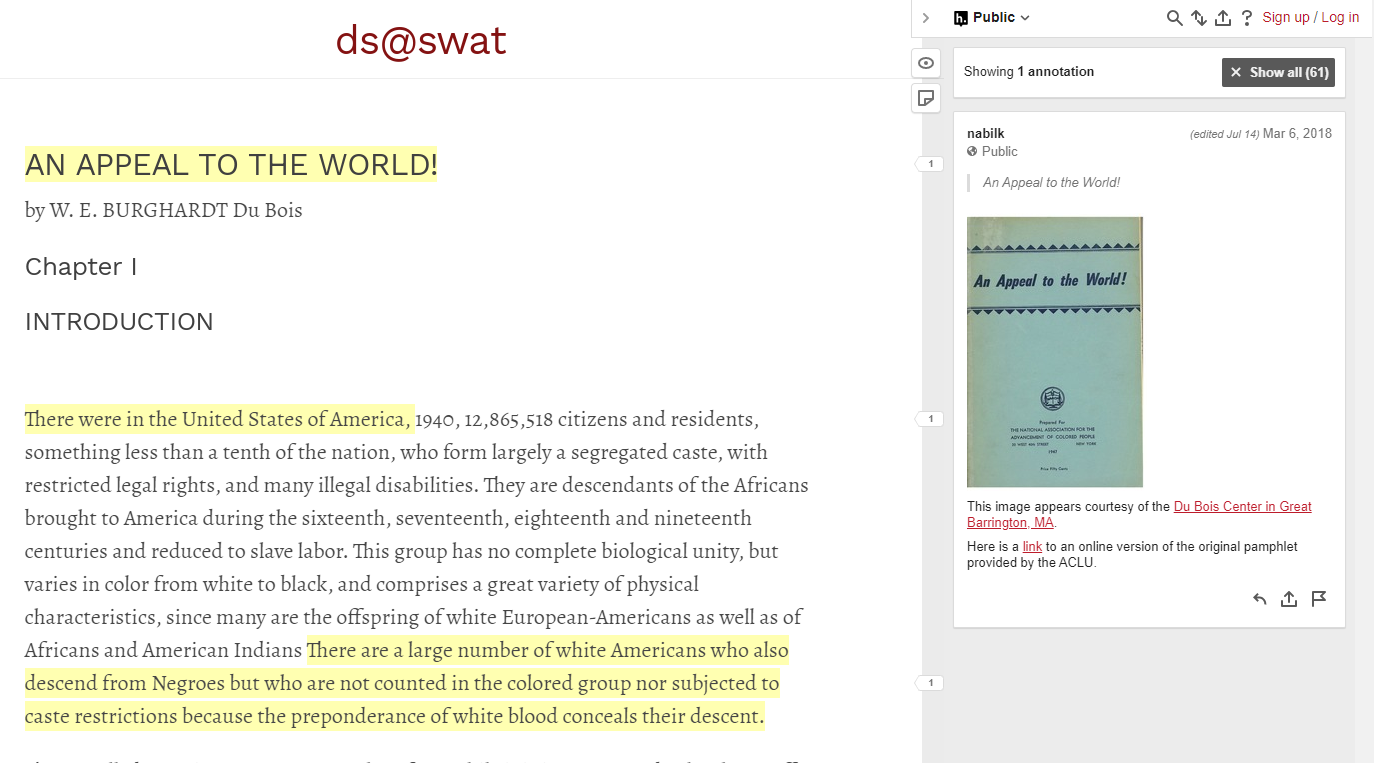Select the quoted excerpt 'An Appeal to the World!' in the annotation

[1051, 183]
